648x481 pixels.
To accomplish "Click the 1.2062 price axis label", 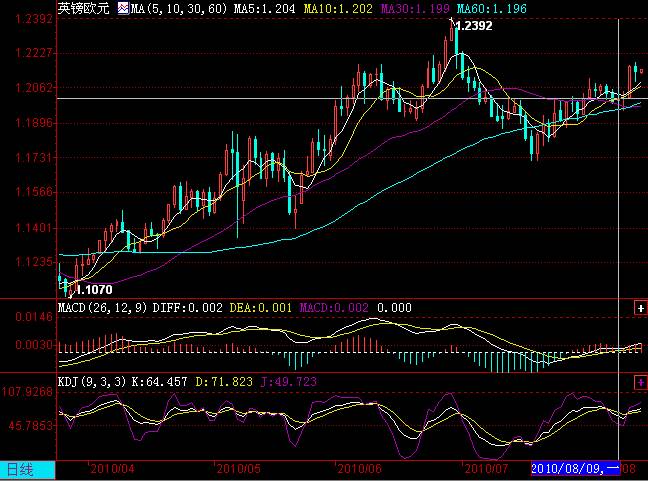I will point(34,88).
